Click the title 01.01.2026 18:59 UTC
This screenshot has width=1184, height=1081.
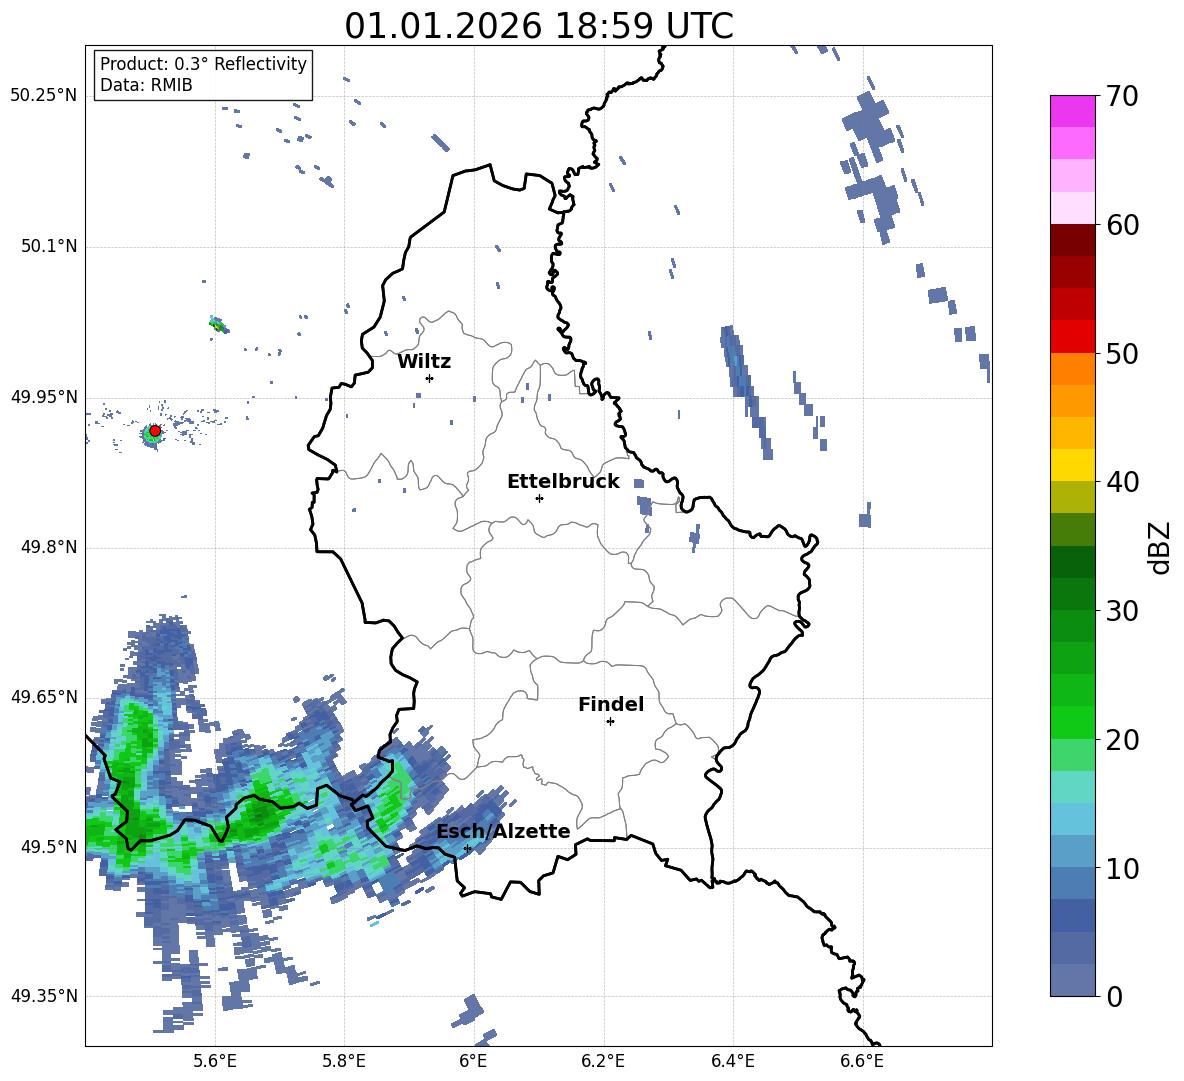pyautogui.click(x=538, y=26)
